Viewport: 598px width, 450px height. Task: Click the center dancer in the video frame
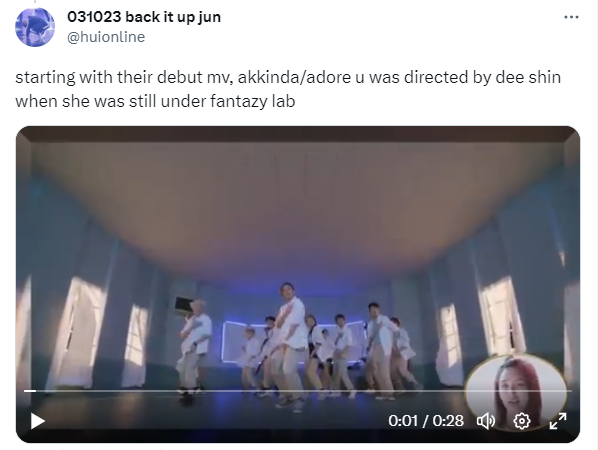point(289,345)
